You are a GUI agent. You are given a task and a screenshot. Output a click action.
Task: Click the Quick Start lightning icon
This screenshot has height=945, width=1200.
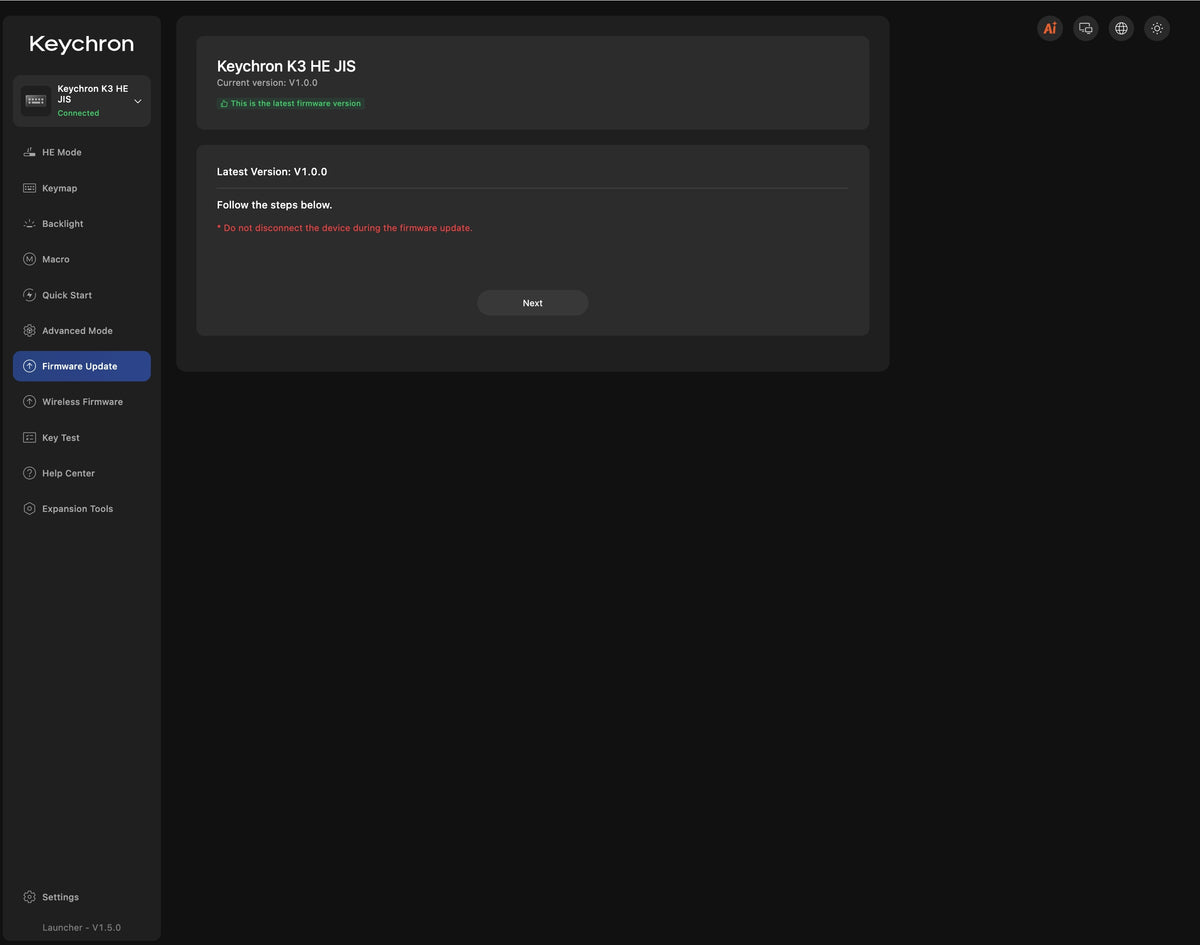pos(30,295)
